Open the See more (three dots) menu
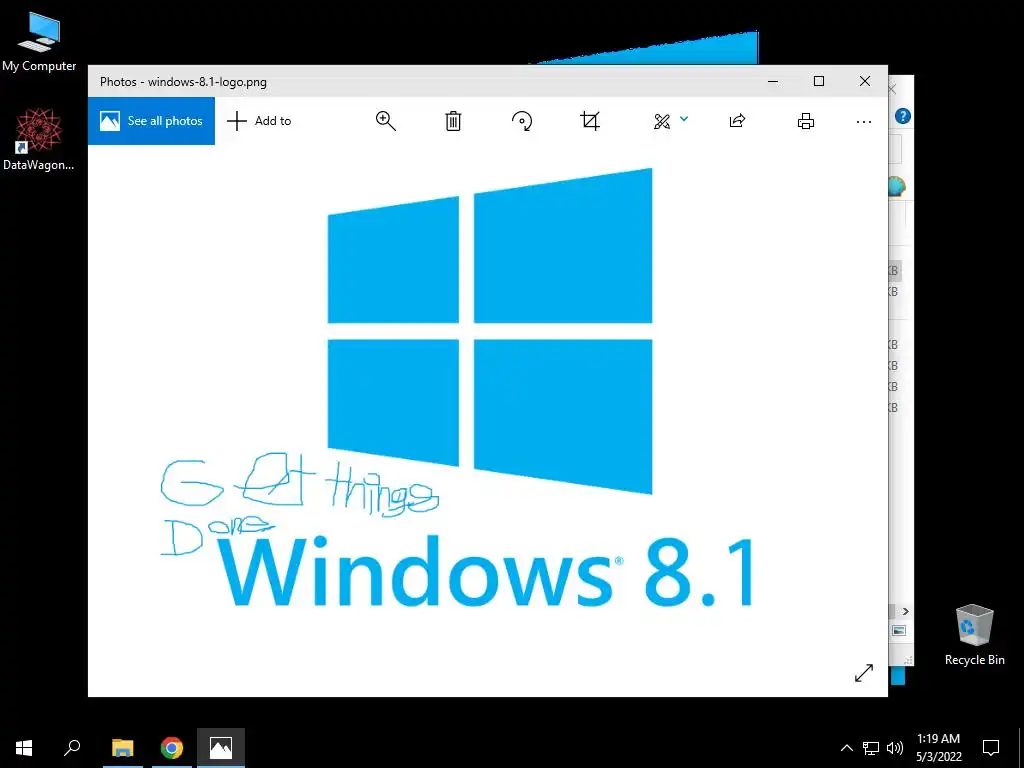This screenshot has width=1024, height=768. coord(863,121)
